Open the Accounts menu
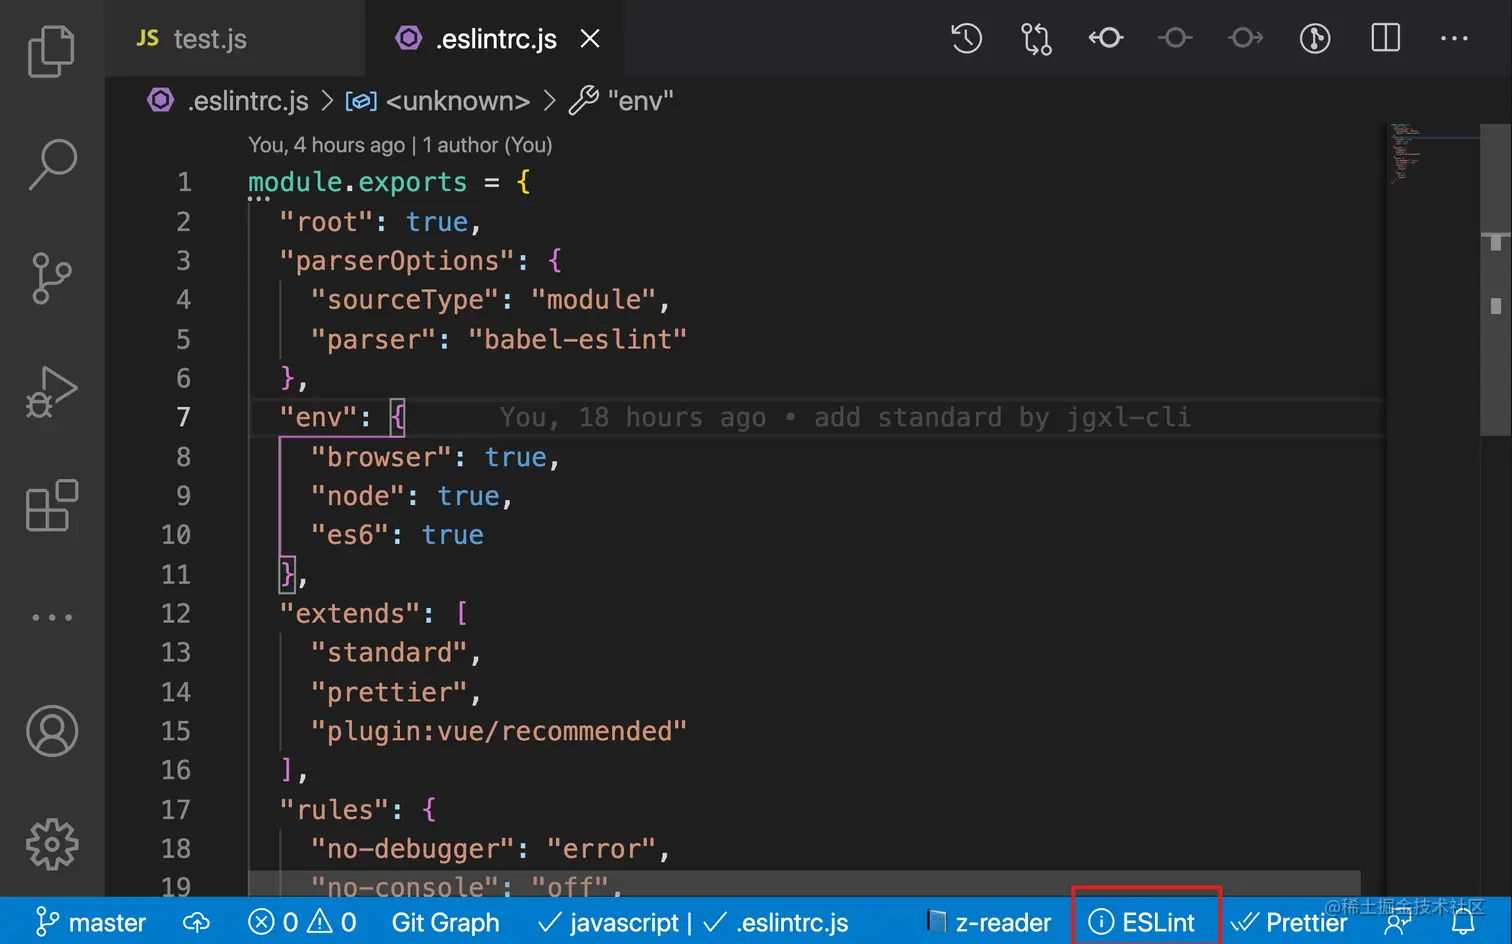The height and width of the screenshot is (944, 1512). [x=51, y=731]
